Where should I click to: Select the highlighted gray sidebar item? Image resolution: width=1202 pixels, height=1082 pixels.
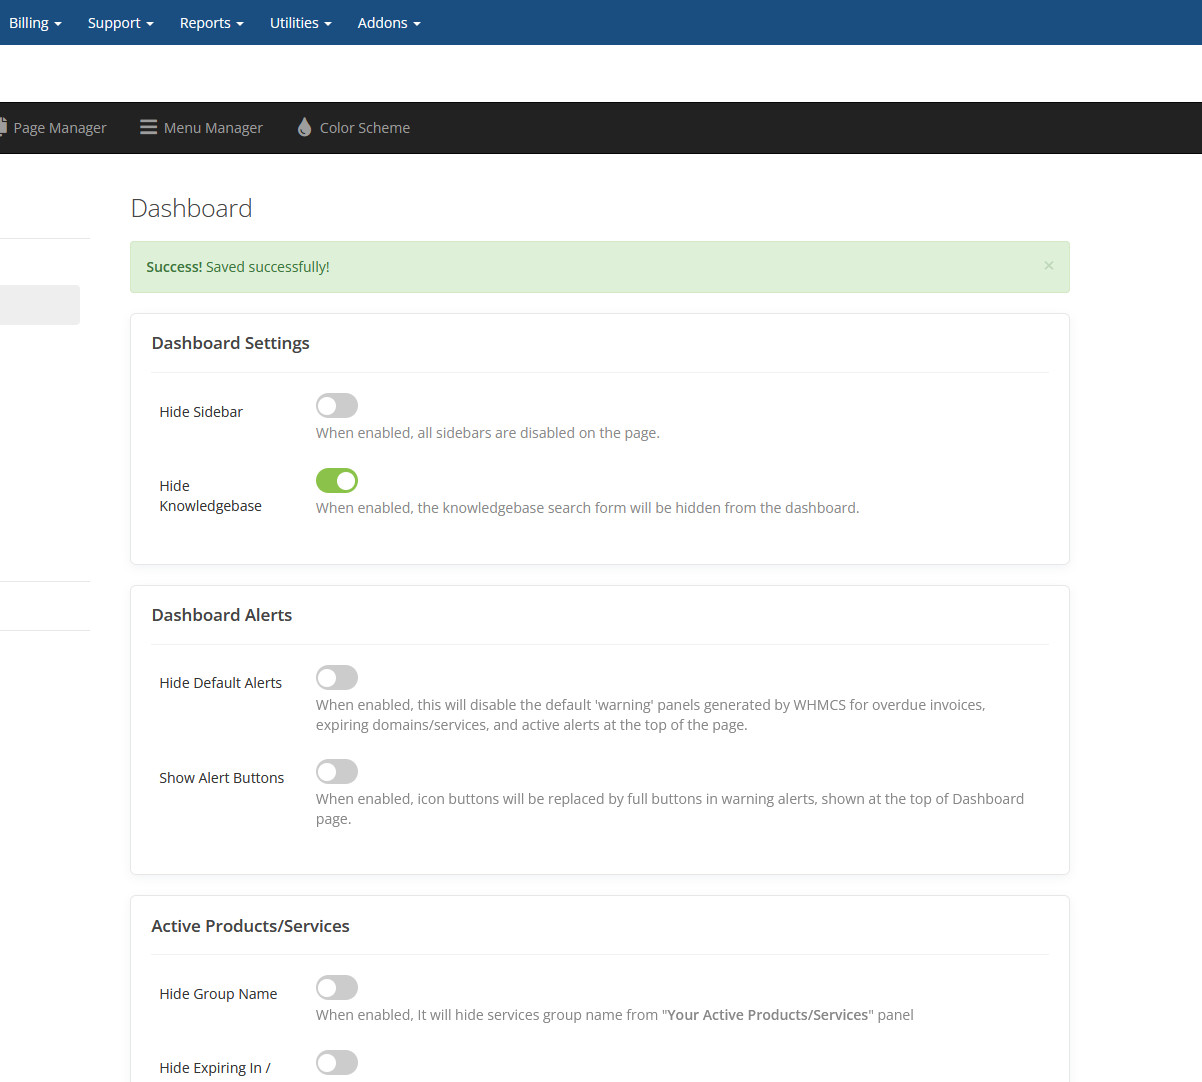(x=38, y=305)
